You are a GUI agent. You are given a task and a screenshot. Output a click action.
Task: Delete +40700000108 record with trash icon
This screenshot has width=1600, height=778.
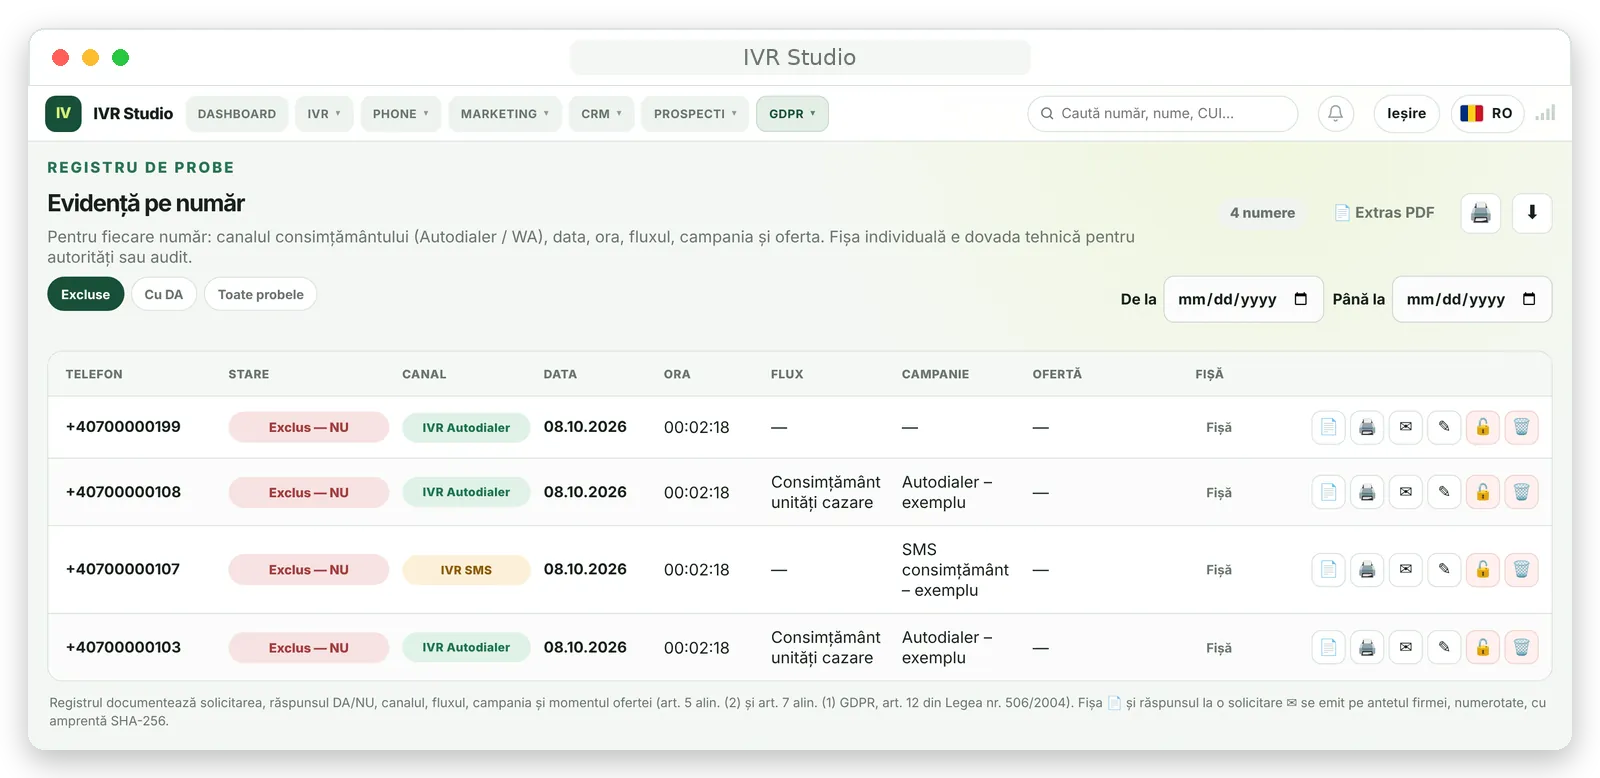point(1521,492)
